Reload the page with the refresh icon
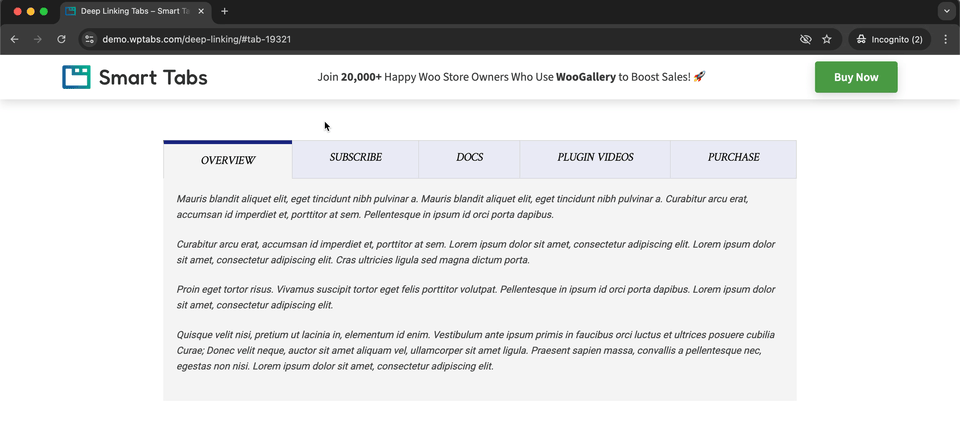The width and height of the screenshot is (960, 443). coord(61,39)
